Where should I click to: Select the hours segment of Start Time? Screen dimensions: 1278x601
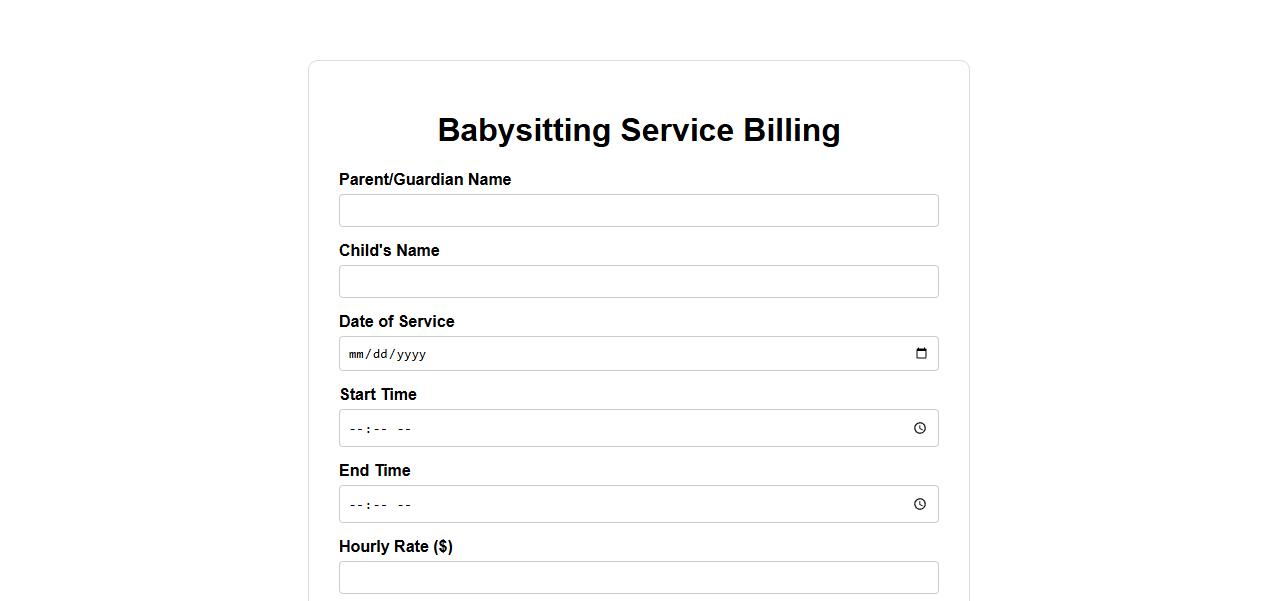point(356,429)
